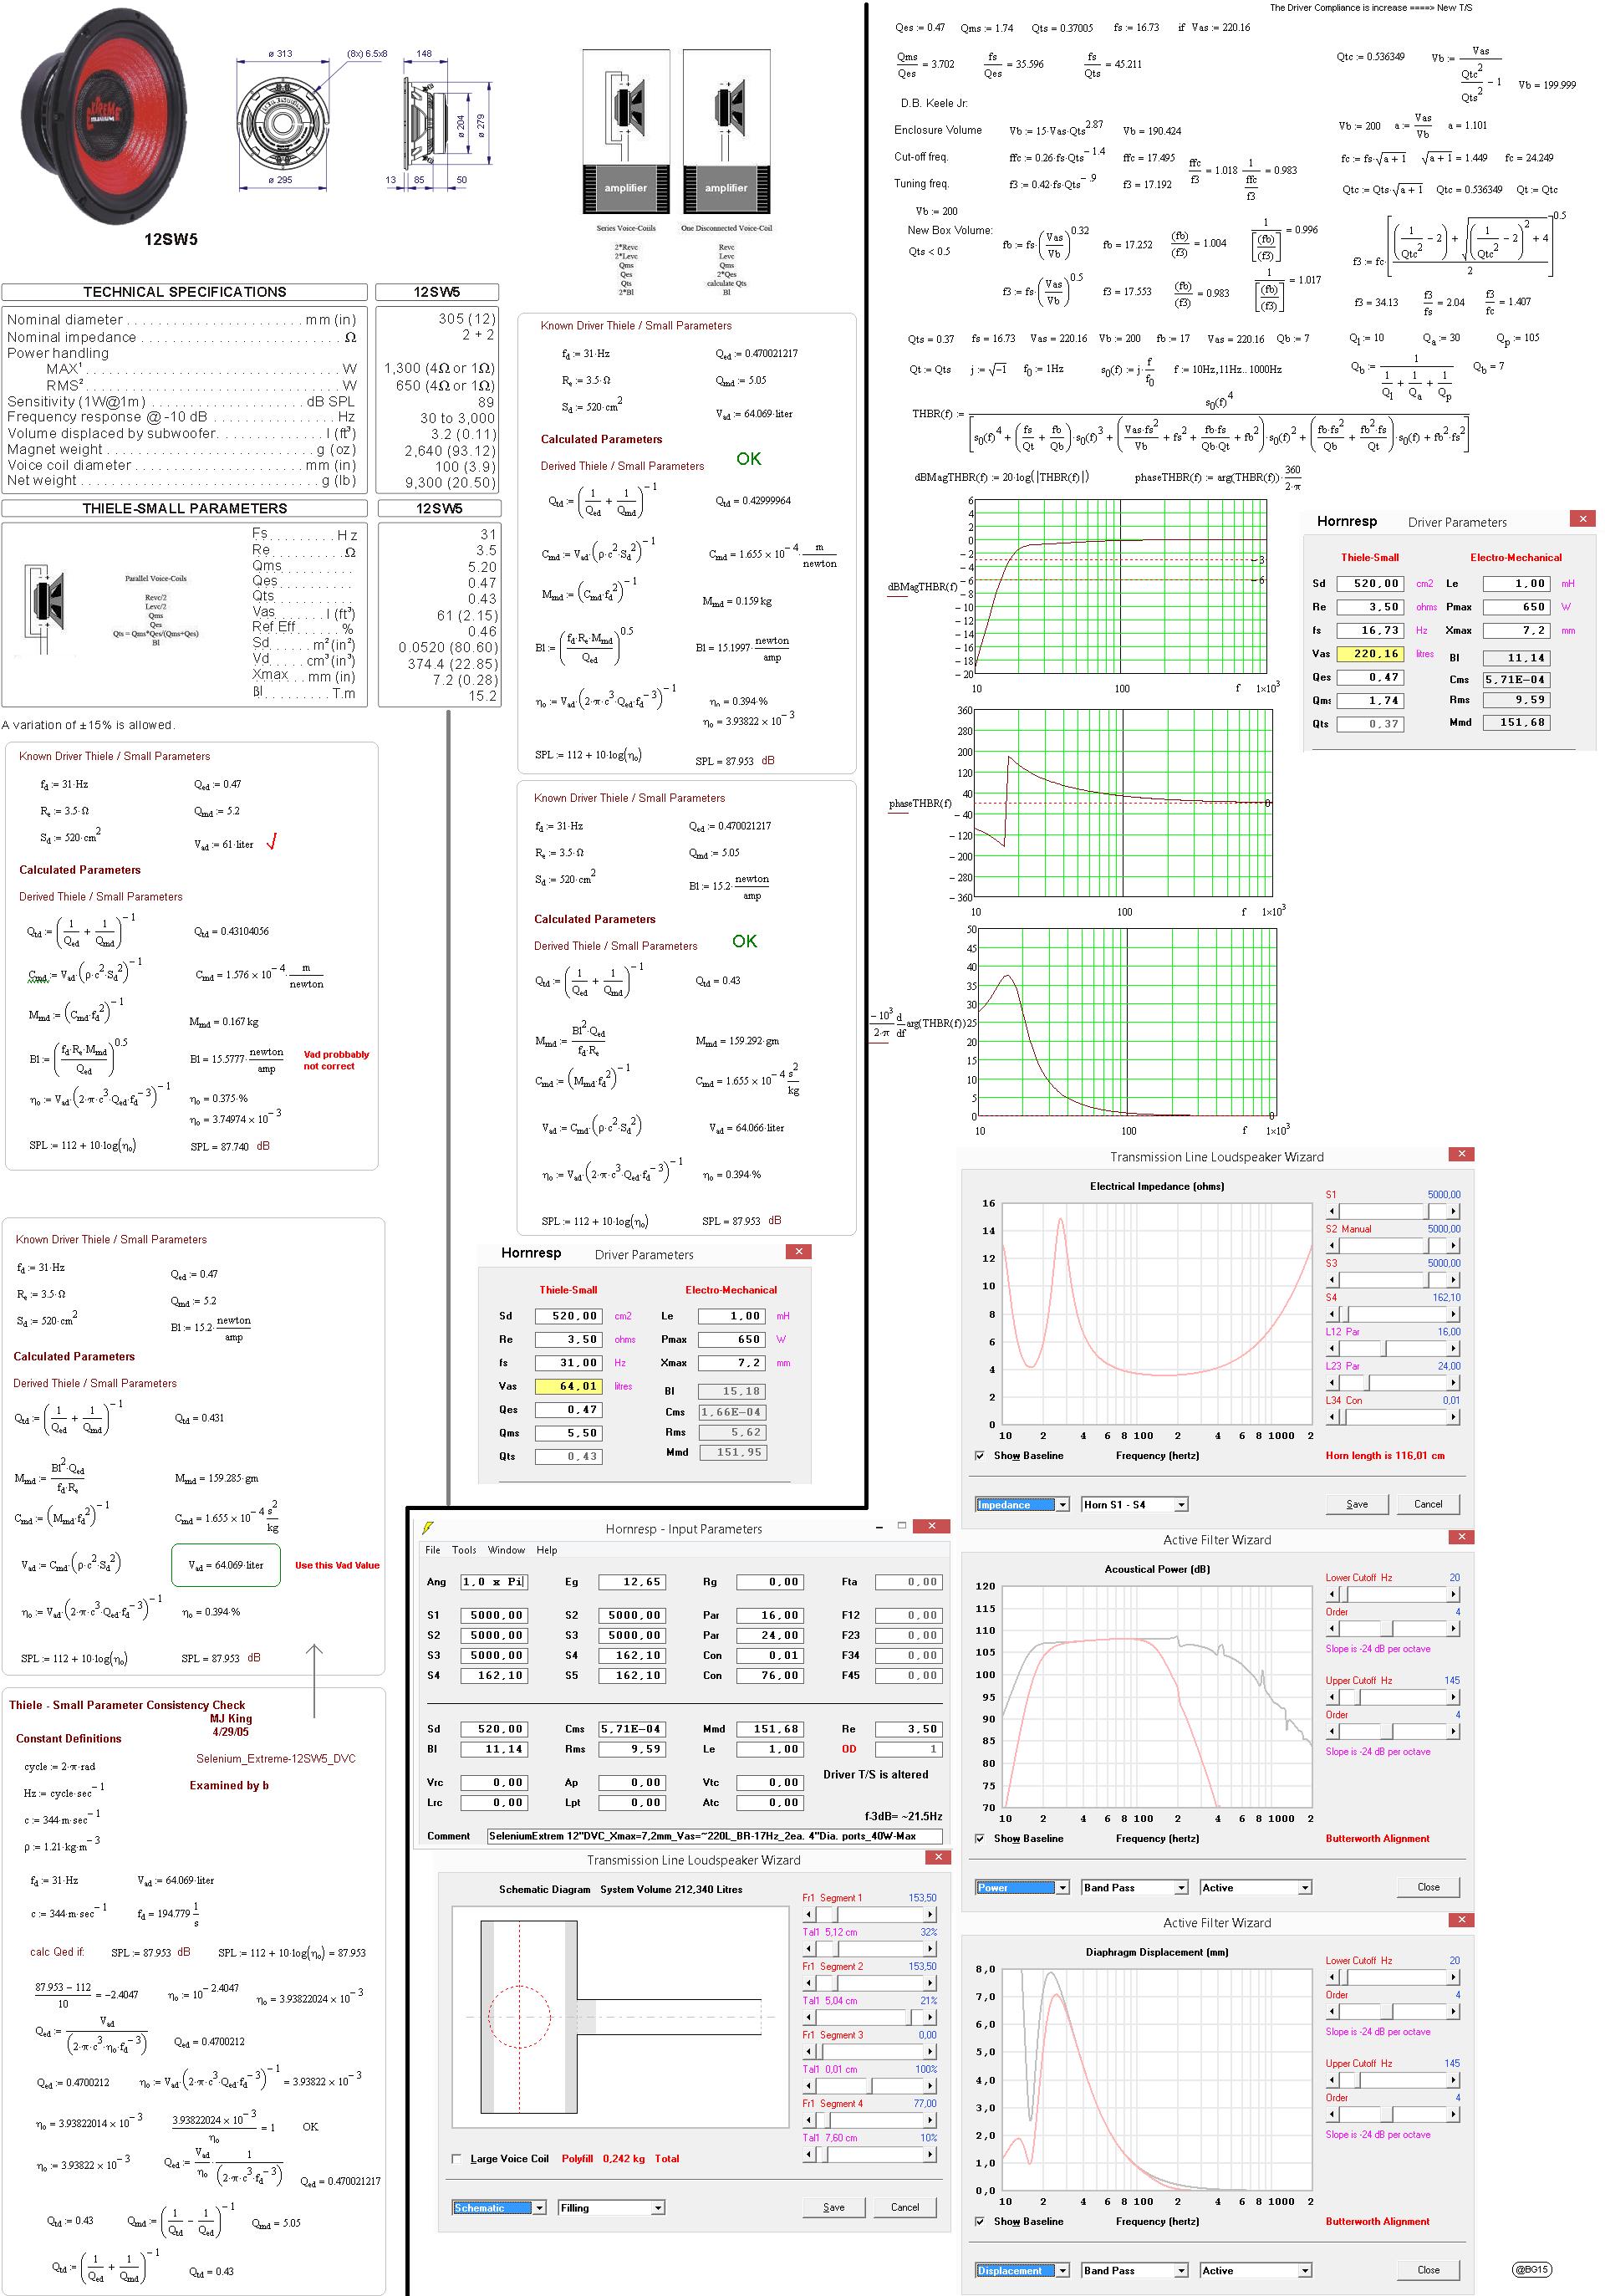Decrease Upper Cutoff in Acoustical Power filter wizard
Screen dimensions: 1605x2296
(1332, 1697)
